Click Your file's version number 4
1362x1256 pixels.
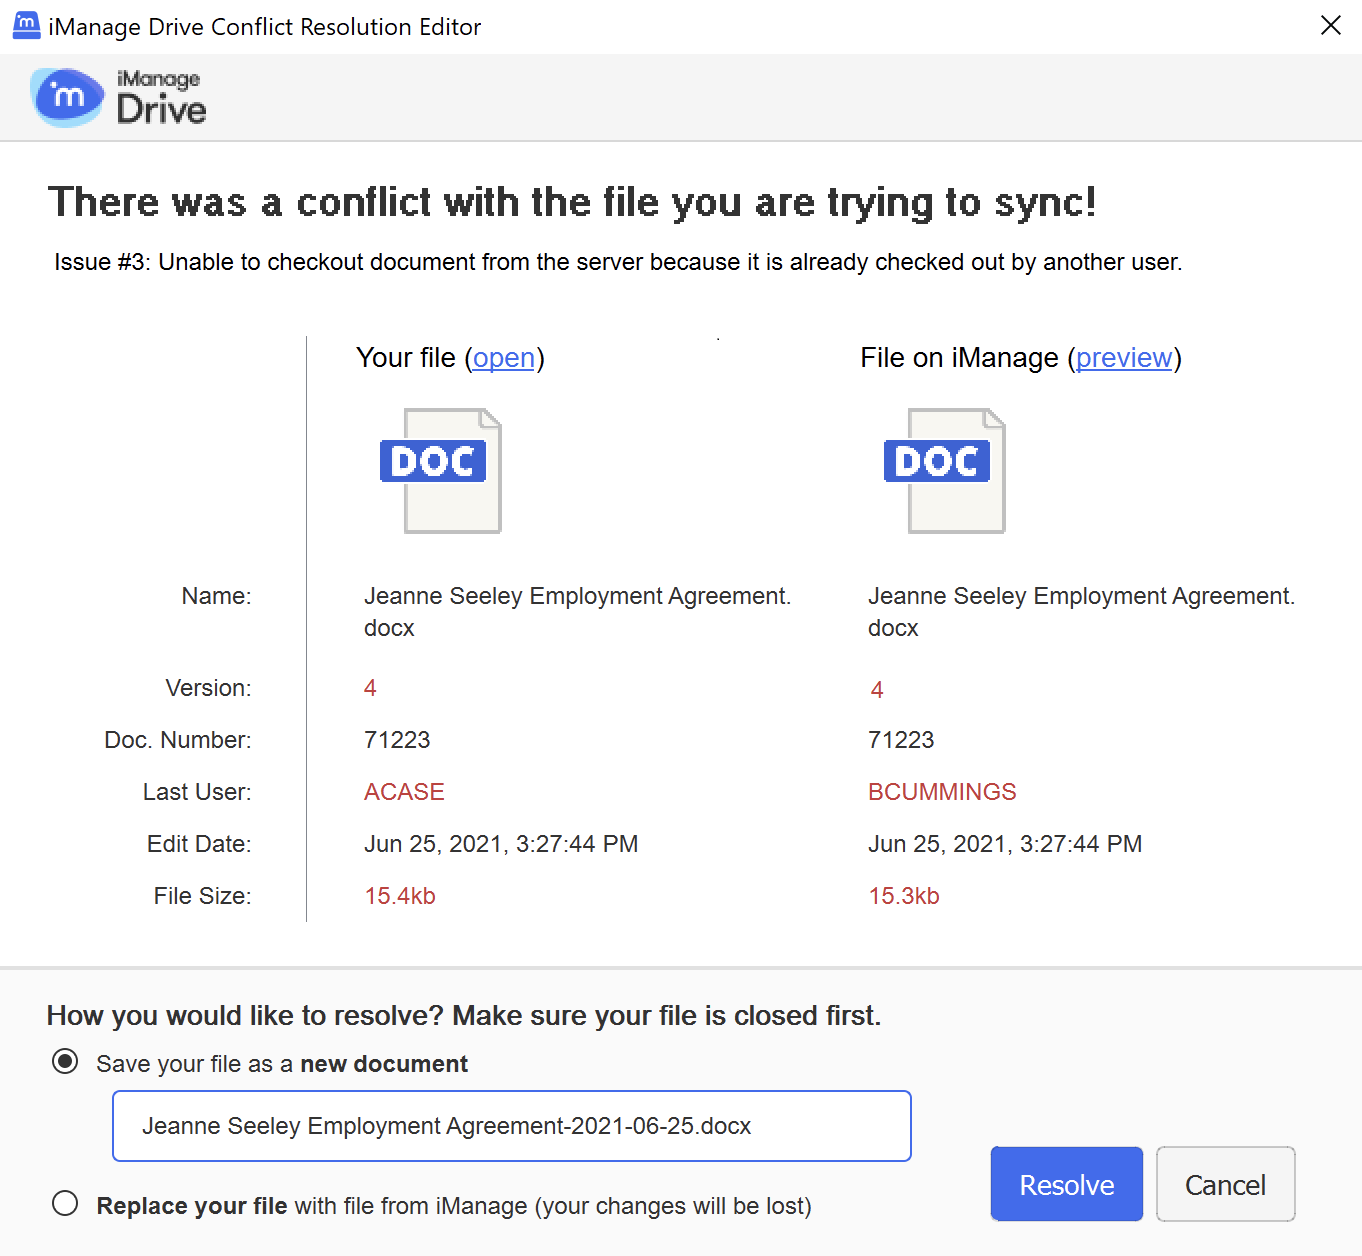(370, 688)
